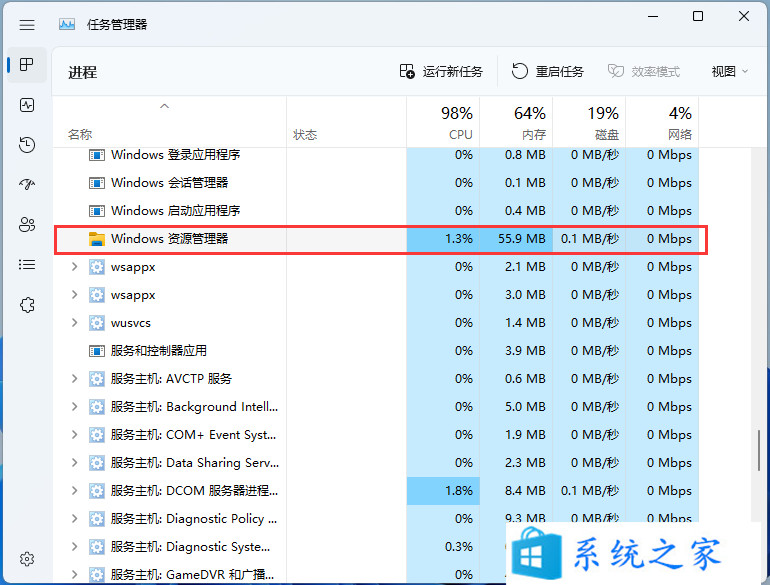Expand 服务主机: Background Intell... group
The height and width of the screenshot is (585, 770).
click(74, 407)
